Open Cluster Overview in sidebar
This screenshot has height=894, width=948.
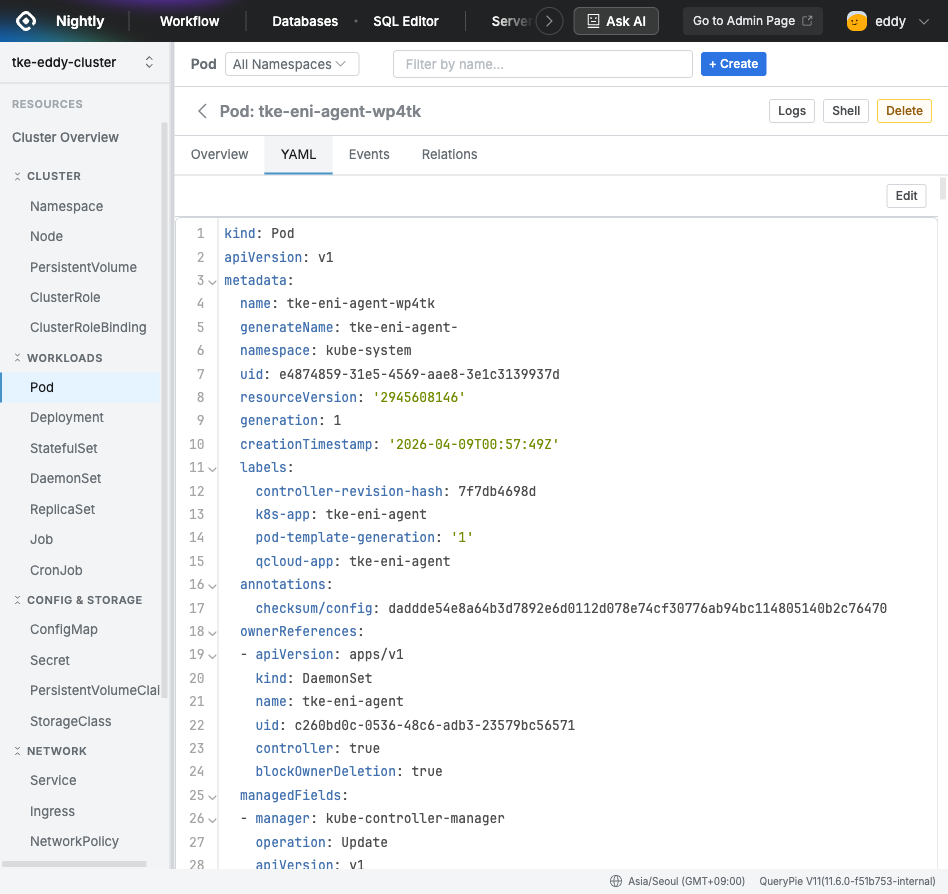pyautogui.click(x=65, y=138)
